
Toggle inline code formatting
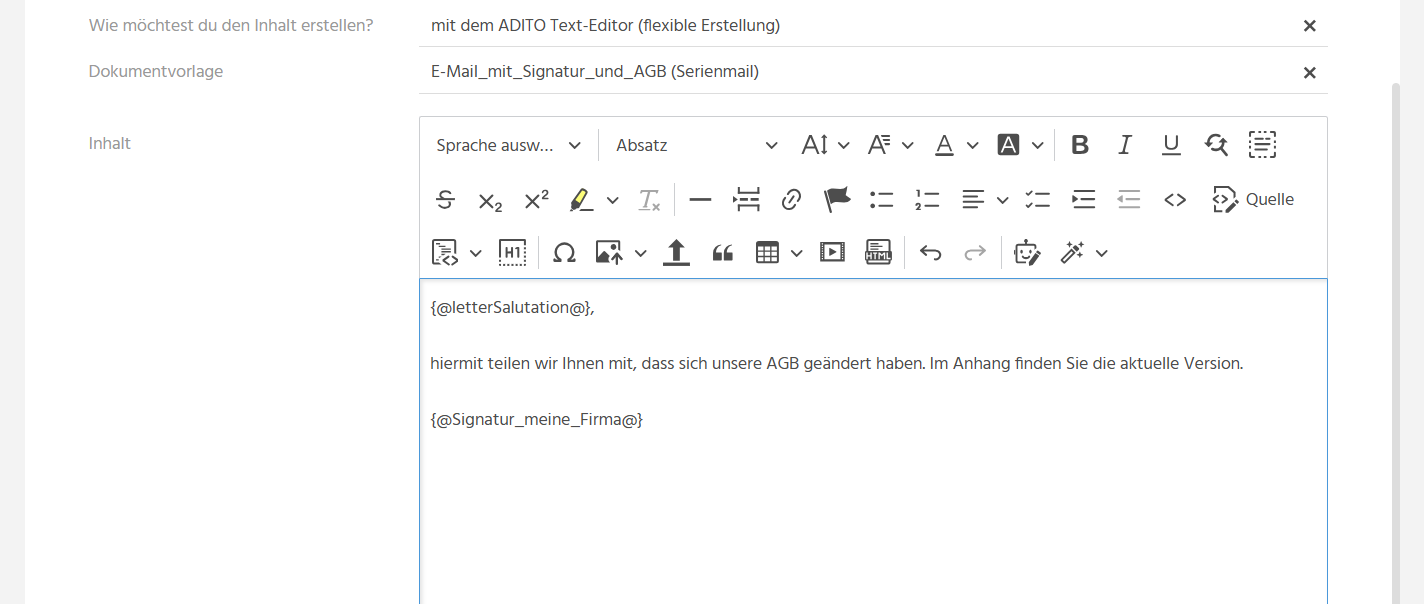(1175, 199)
